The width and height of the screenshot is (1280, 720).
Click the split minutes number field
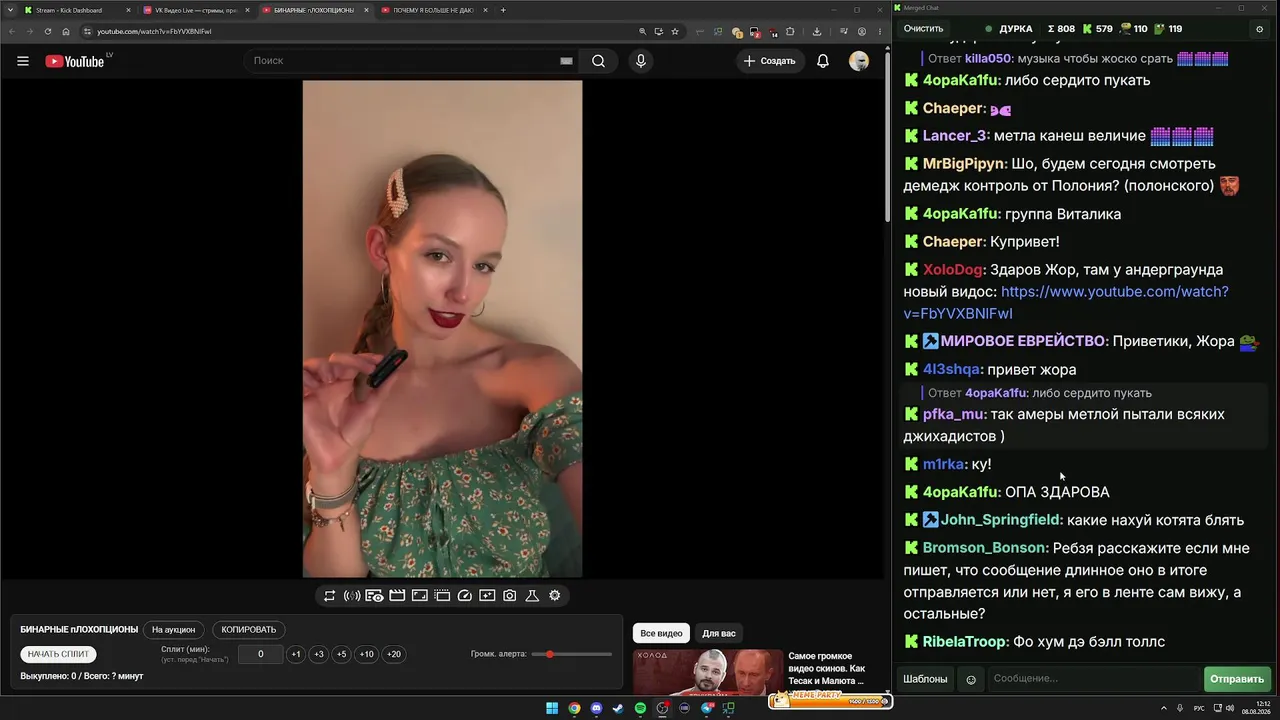261,654
